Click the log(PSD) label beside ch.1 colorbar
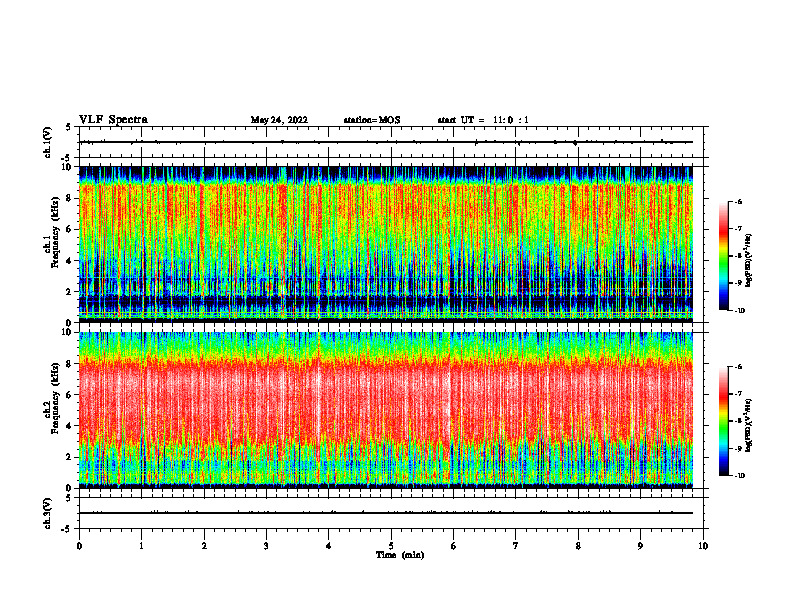This screenshot has height=612, width=792. 748,261
